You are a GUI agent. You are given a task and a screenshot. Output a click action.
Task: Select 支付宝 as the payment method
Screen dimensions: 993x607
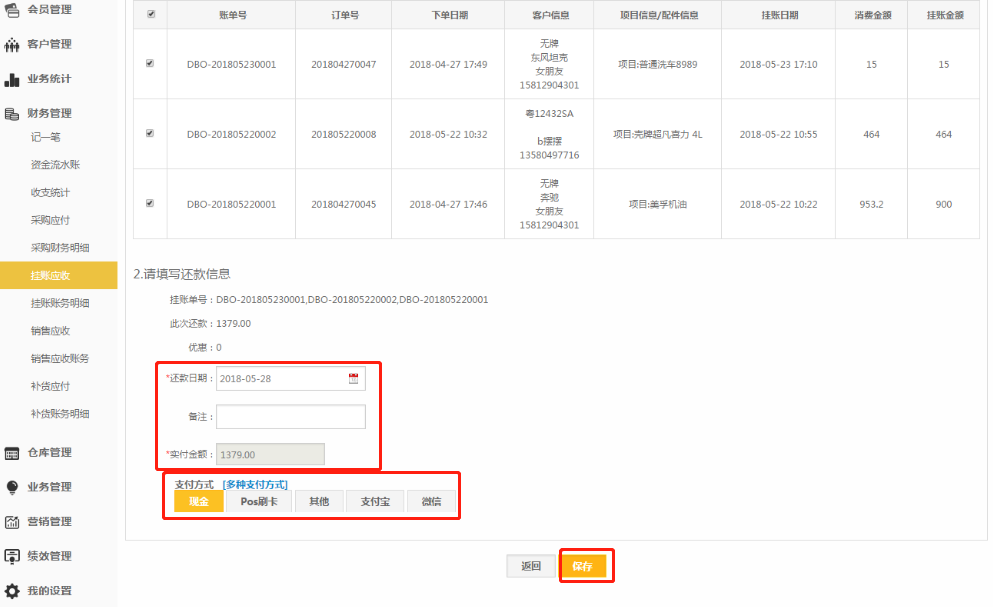click(x=375, y=502)
